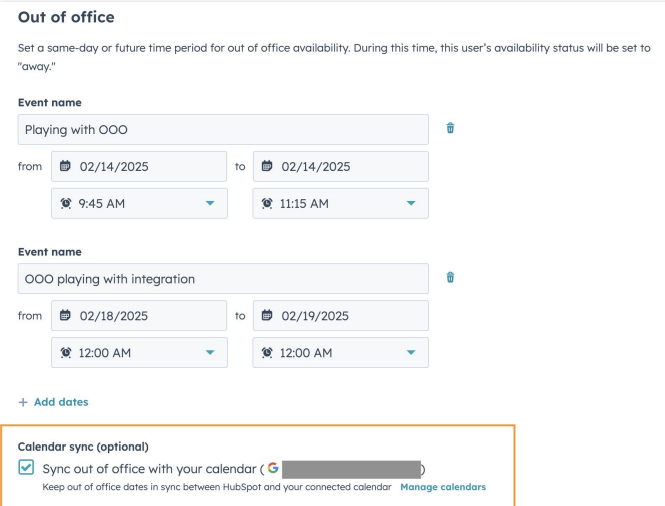Image resolution: width=665 pixels, height=506 pixels.
Task: Edit 'OOO playing with integration' name field
Action: 223,278
